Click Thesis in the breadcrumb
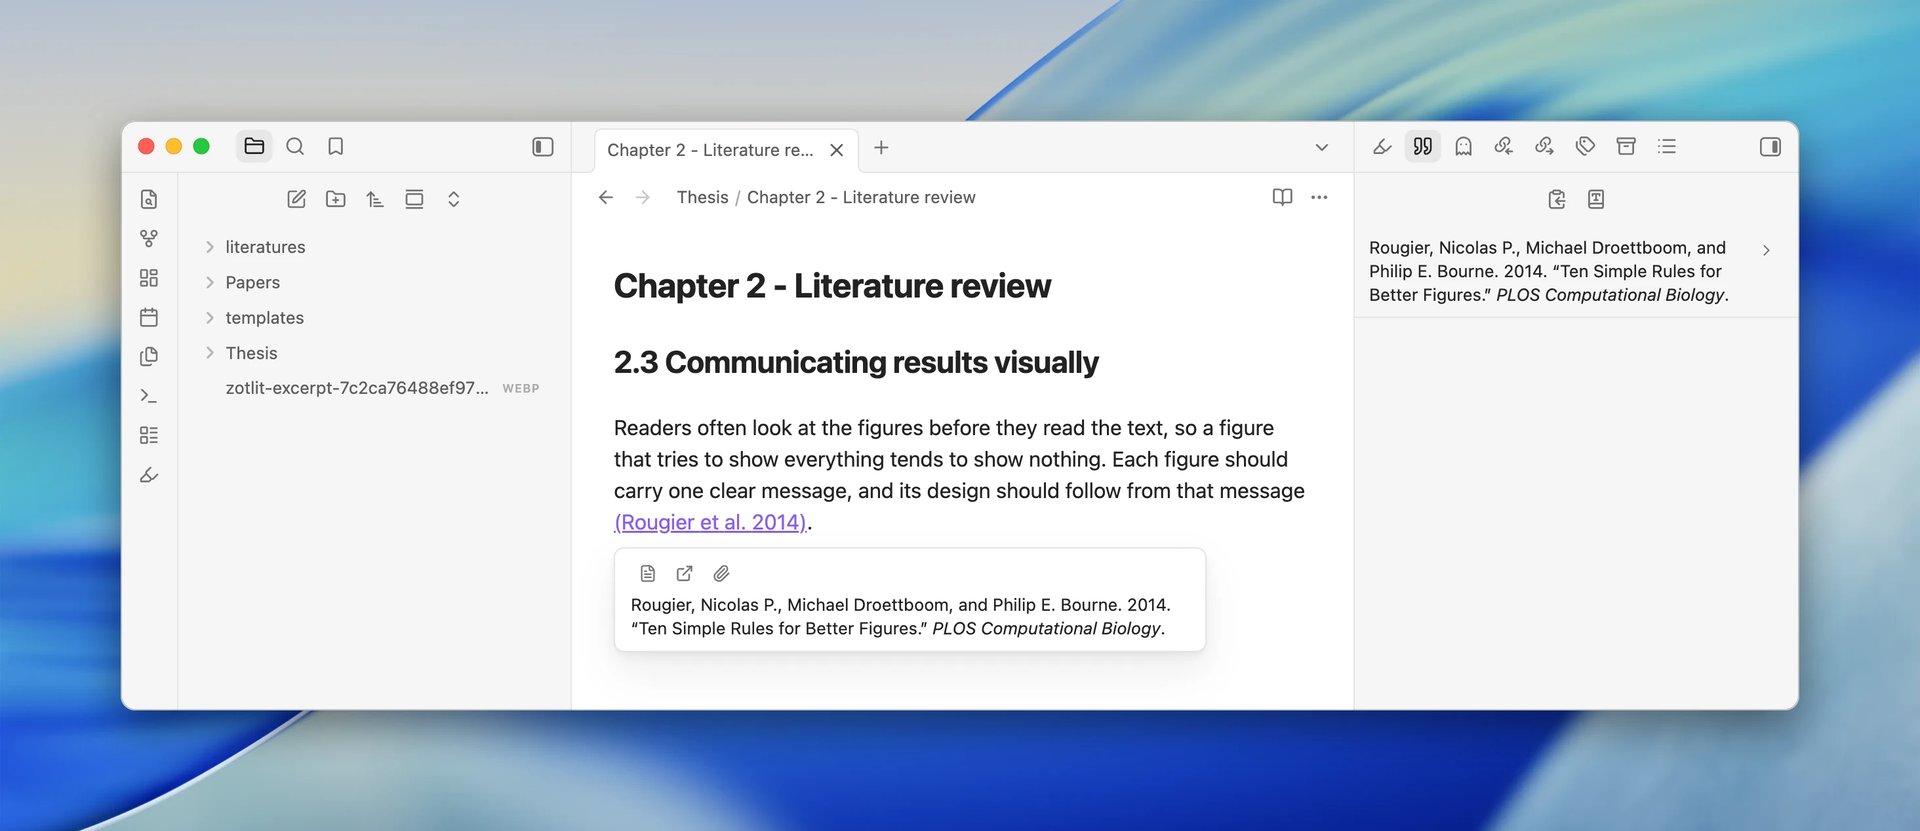 [702, 197]
